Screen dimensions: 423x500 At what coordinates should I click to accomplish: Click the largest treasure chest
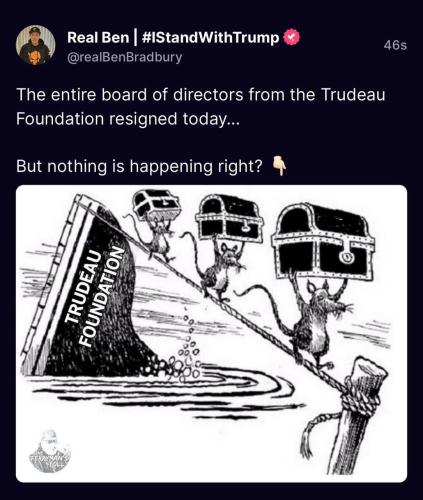coord(323,242)
